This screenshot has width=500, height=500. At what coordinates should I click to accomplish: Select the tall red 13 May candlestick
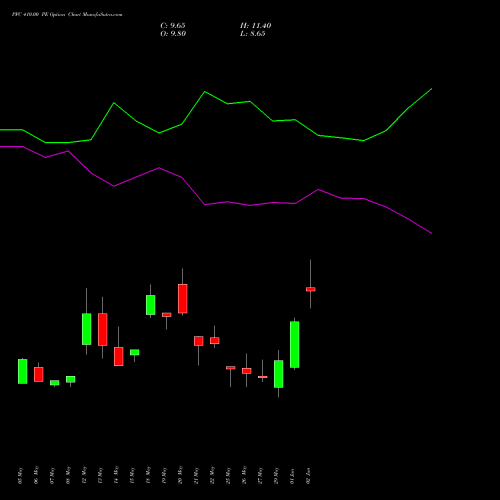coord(103,329)
